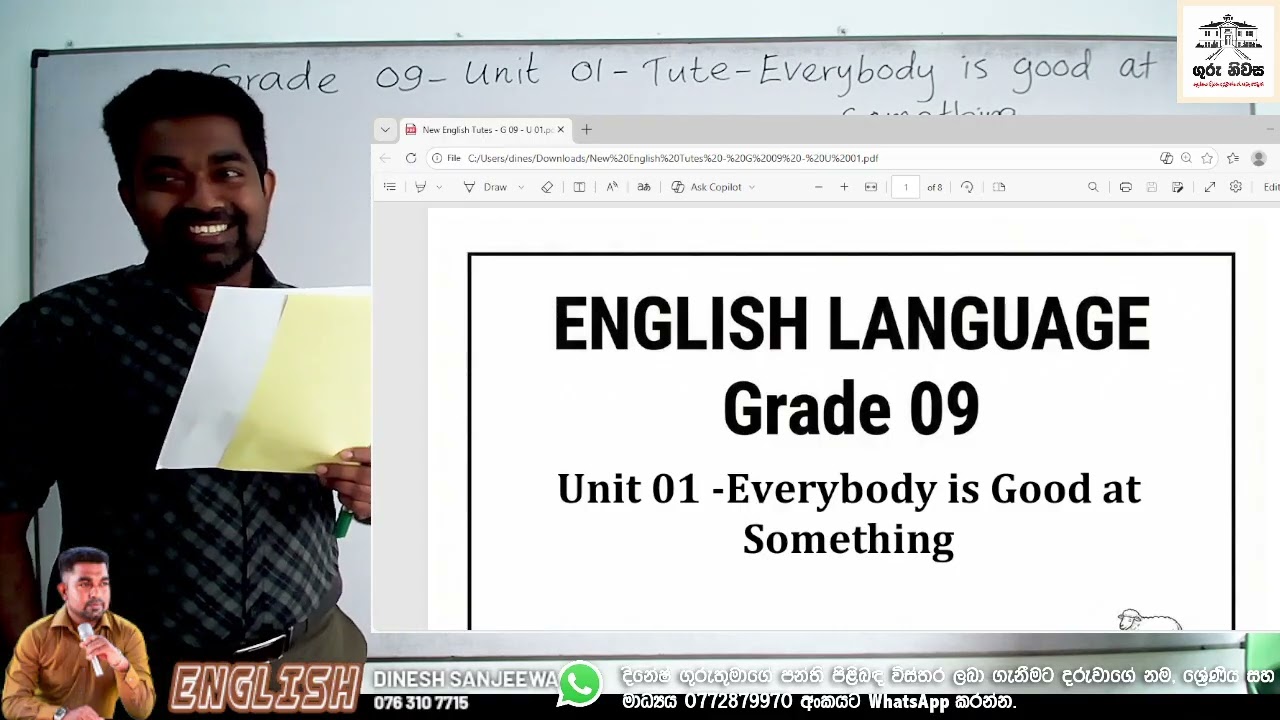Click the Fit to width icon
Viewport: 1280px width, 720px height.
coord(871,187)
